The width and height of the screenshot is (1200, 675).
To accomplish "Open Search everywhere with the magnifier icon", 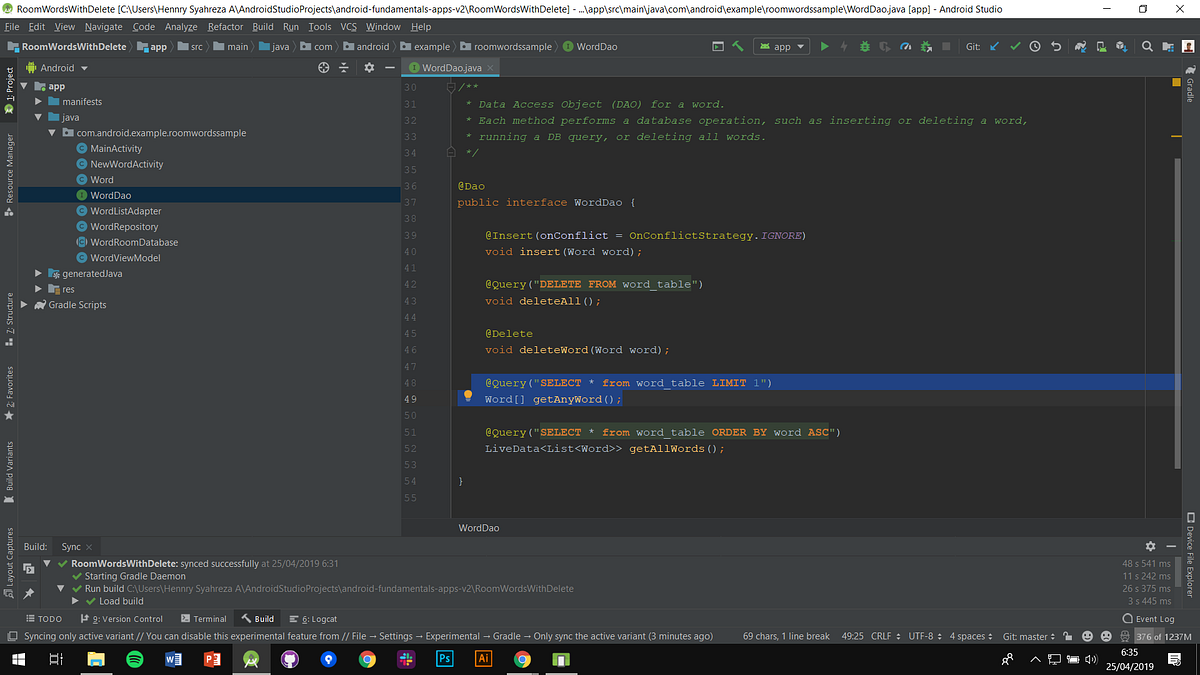I will [1146, 46].
